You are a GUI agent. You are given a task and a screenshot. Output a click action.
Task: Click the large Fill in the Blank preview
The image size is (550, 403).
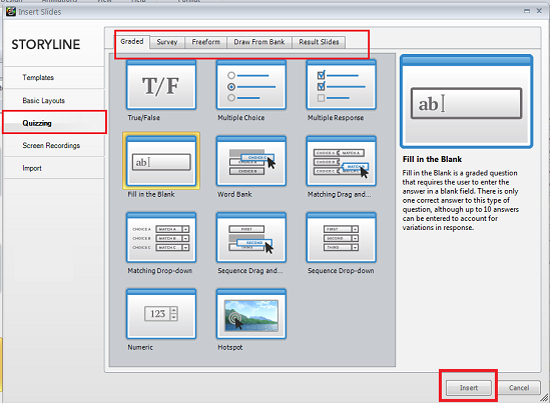click(467, 101)
